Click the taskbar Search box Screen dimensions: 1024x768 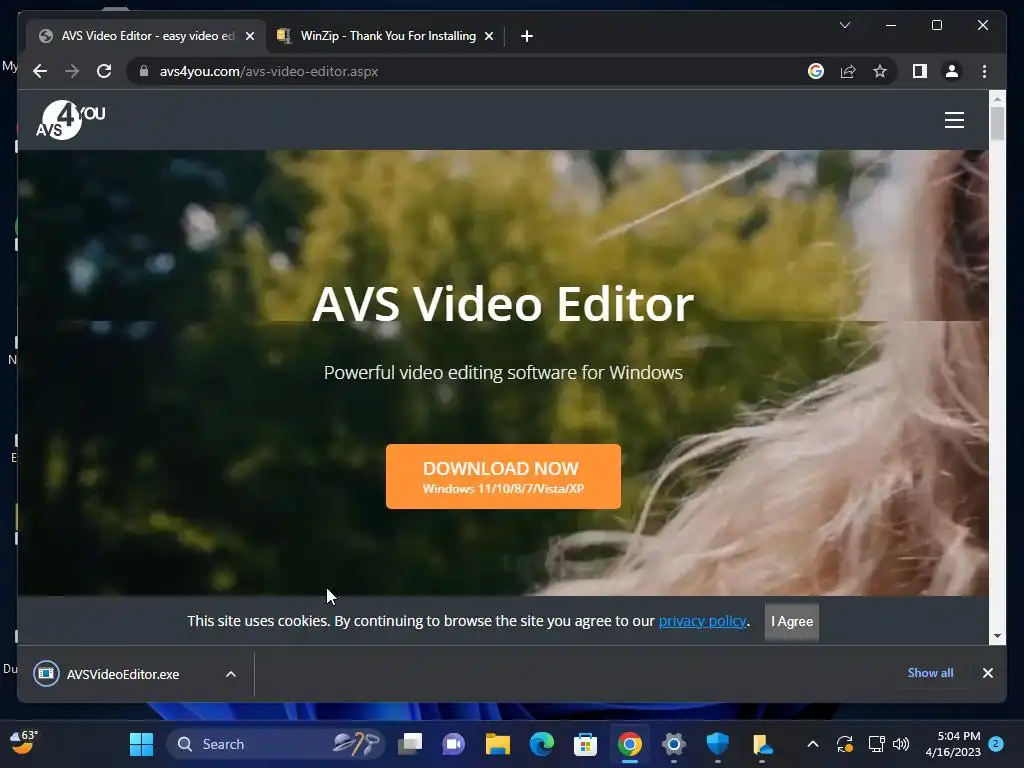point(276,744)
